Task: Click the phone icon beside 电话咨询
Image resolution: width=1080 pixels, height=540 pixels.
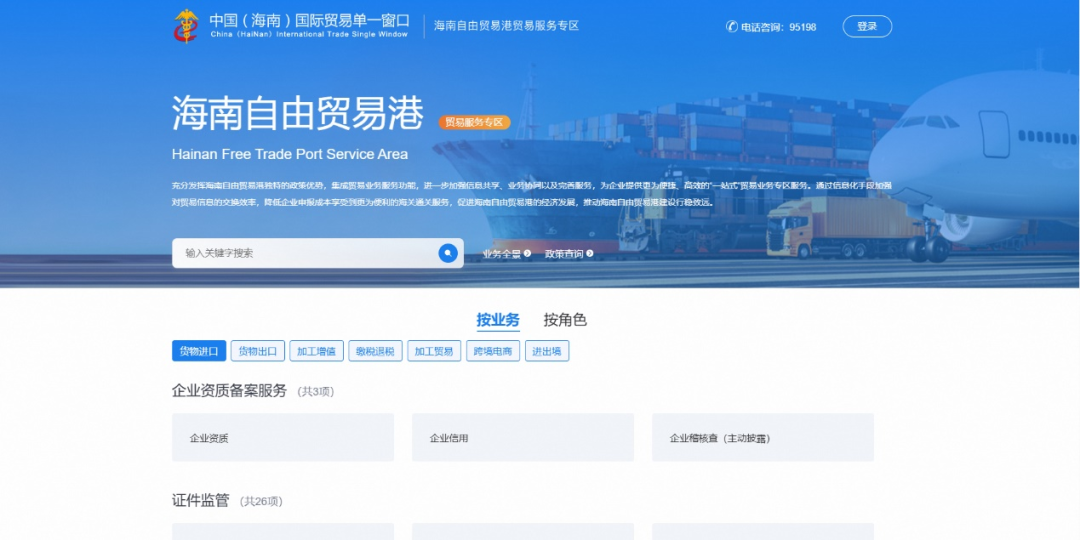Action: pos(732,27)
